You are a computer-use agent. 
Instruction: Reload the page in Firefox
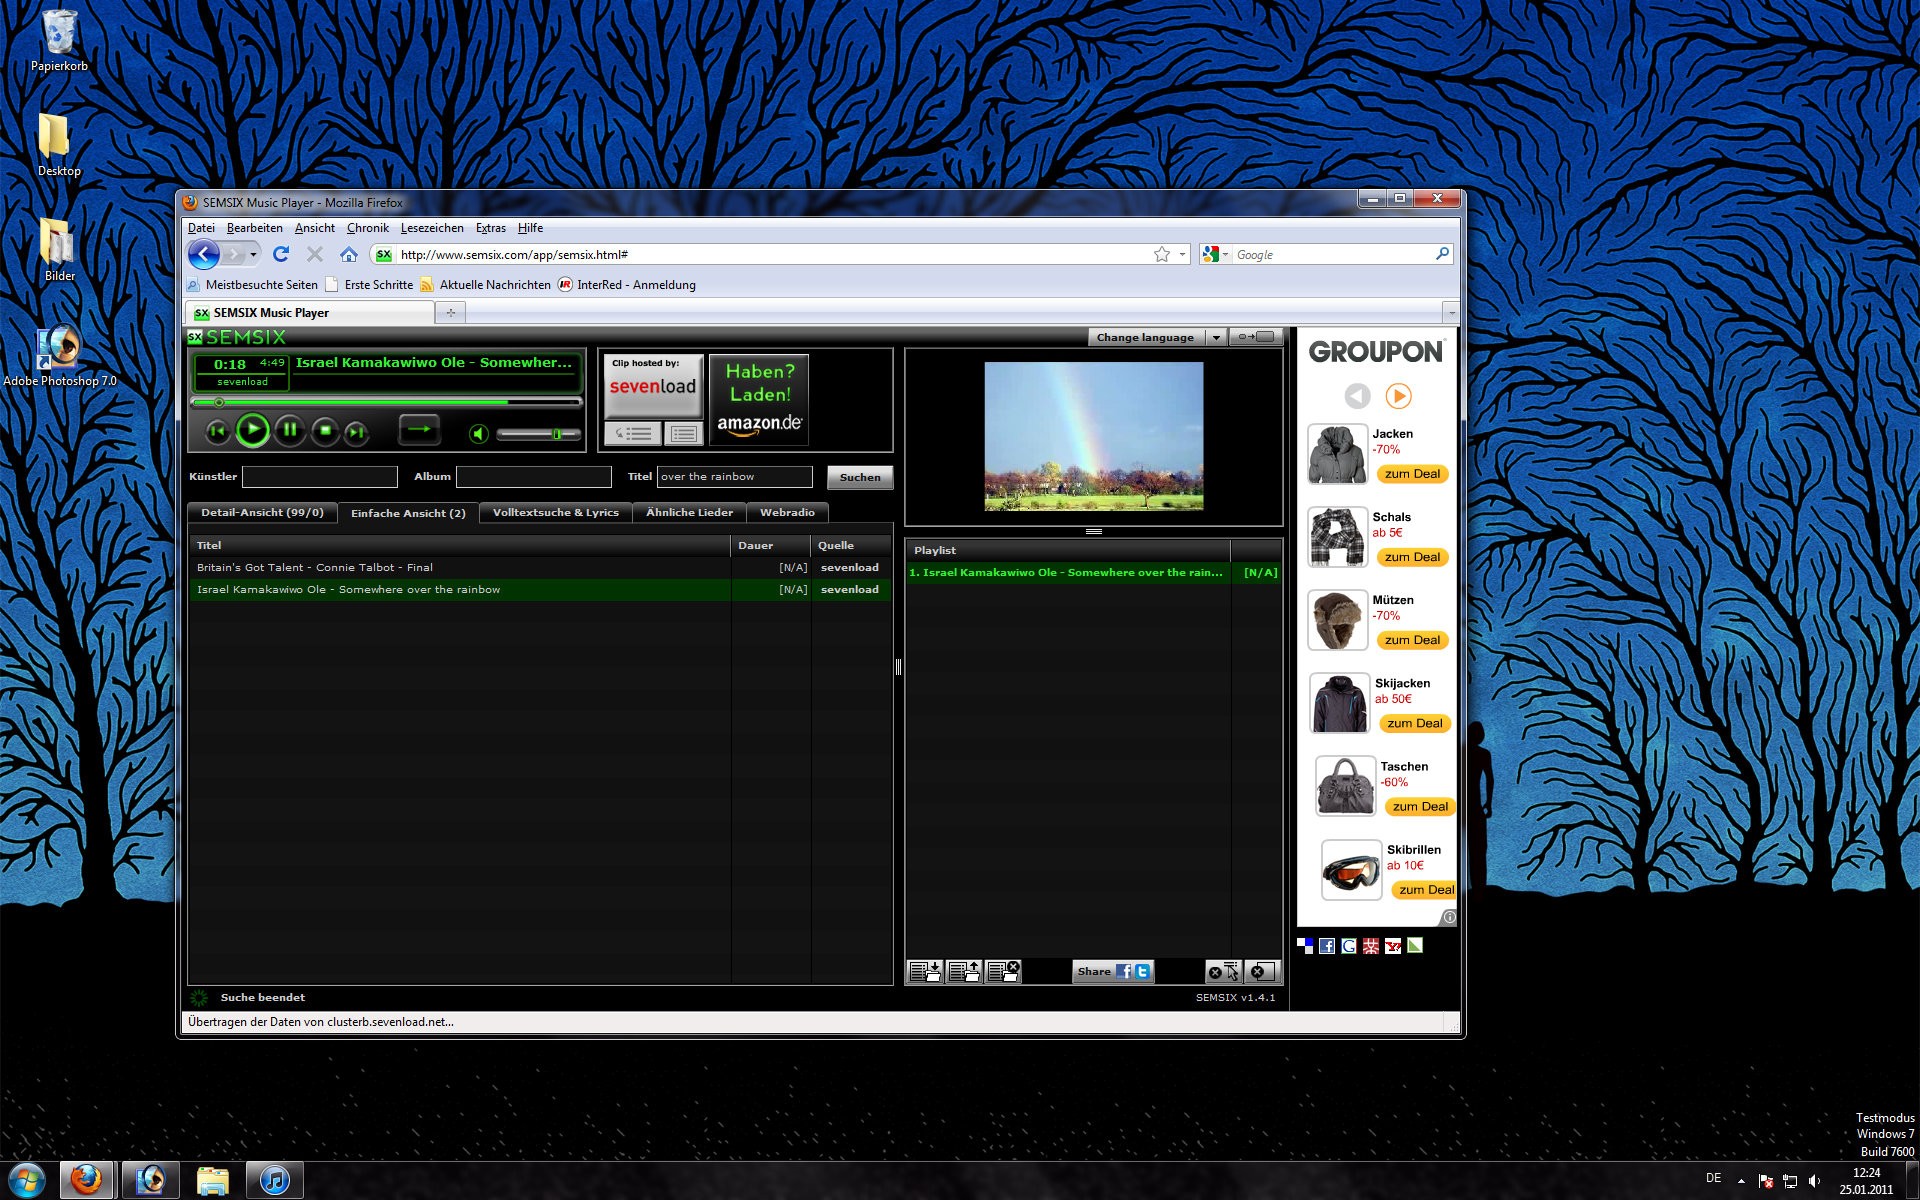(281, 254)
